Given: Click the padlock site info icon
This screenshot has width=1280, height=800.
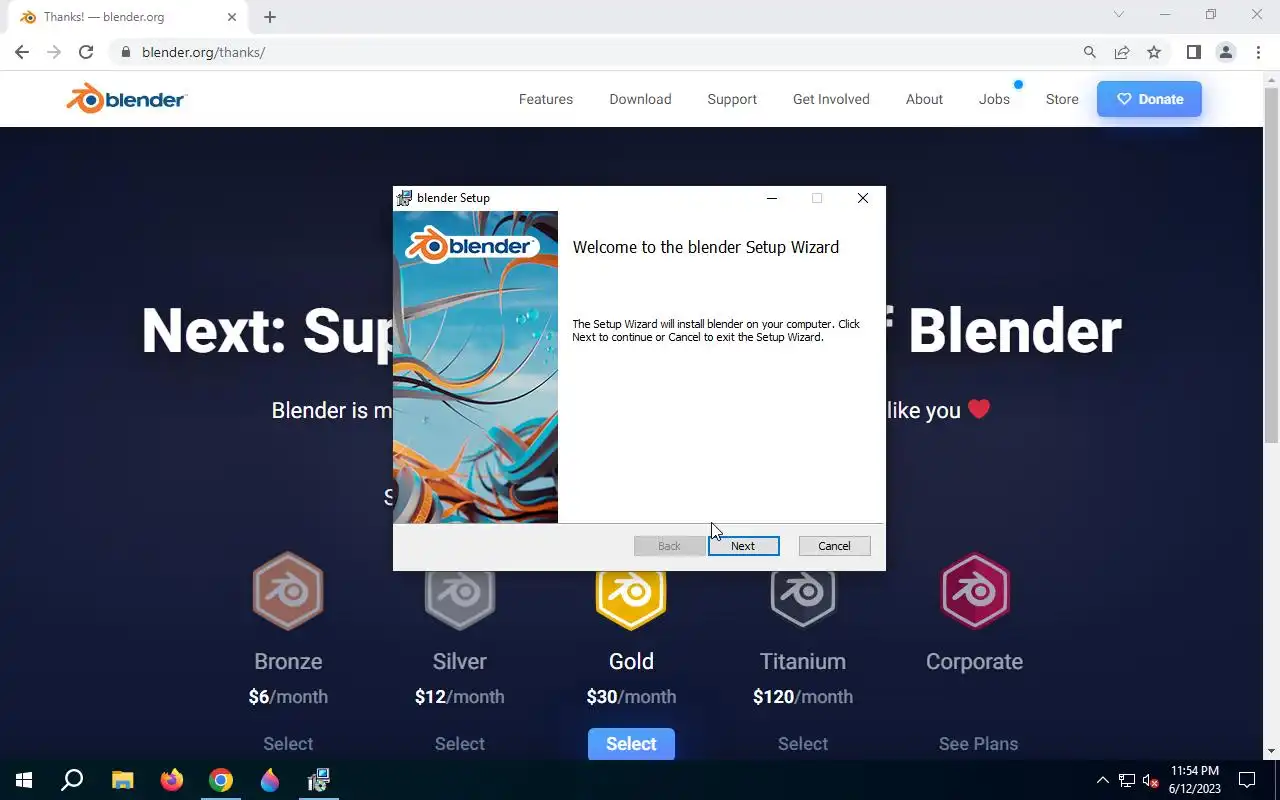Looking at the screenshot, I should point(125,52).
